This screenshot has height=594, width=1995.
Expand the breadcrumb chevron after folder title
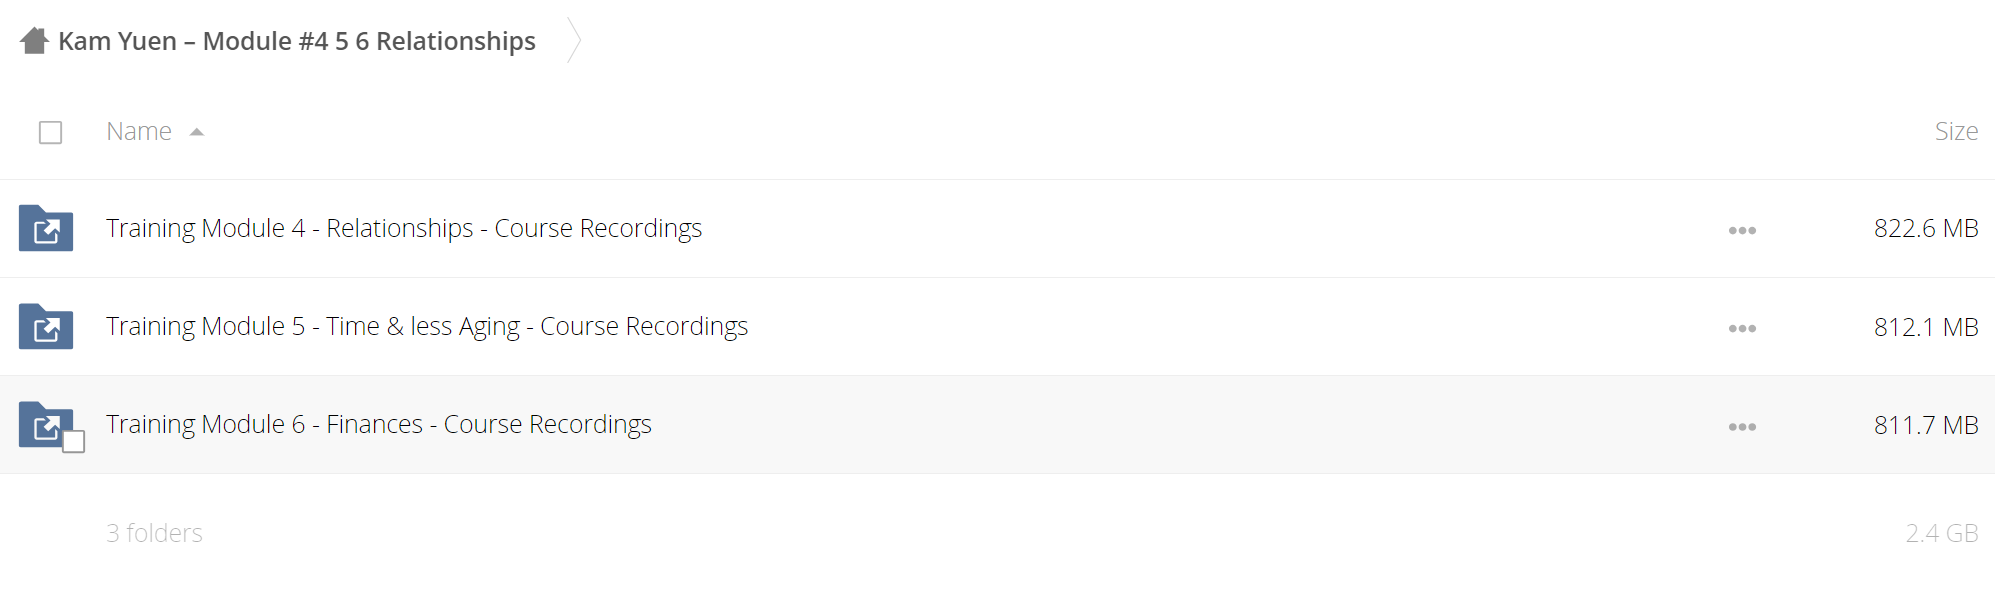(x=574, y=40)
